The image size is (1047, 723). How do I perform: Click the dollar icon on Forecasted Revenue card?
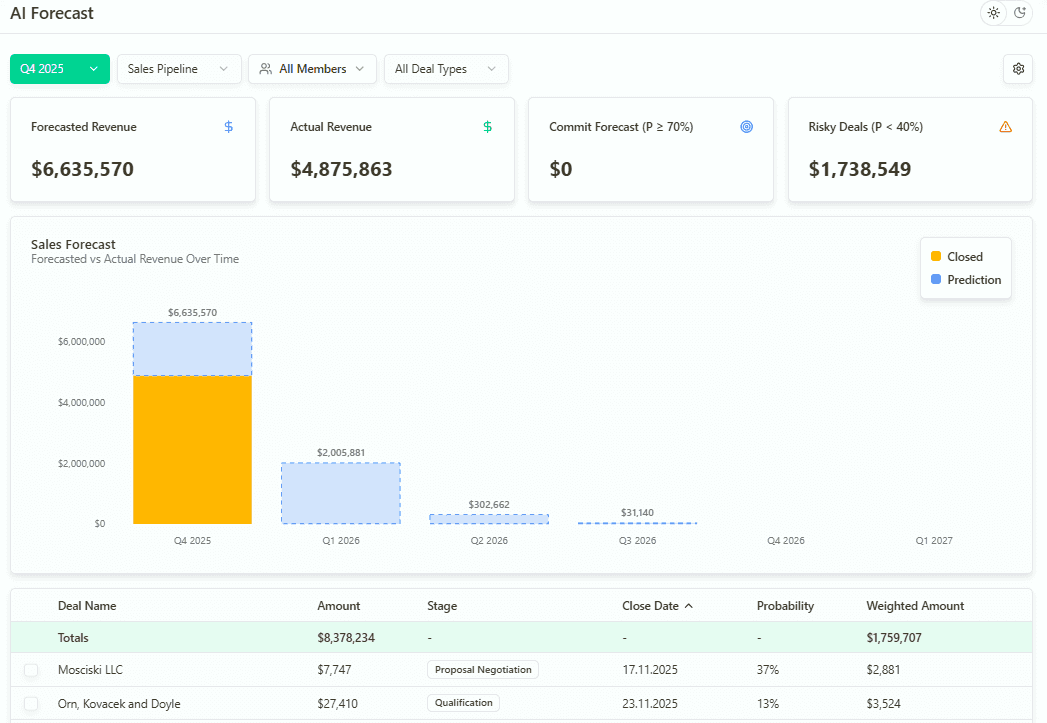point(228,127)
